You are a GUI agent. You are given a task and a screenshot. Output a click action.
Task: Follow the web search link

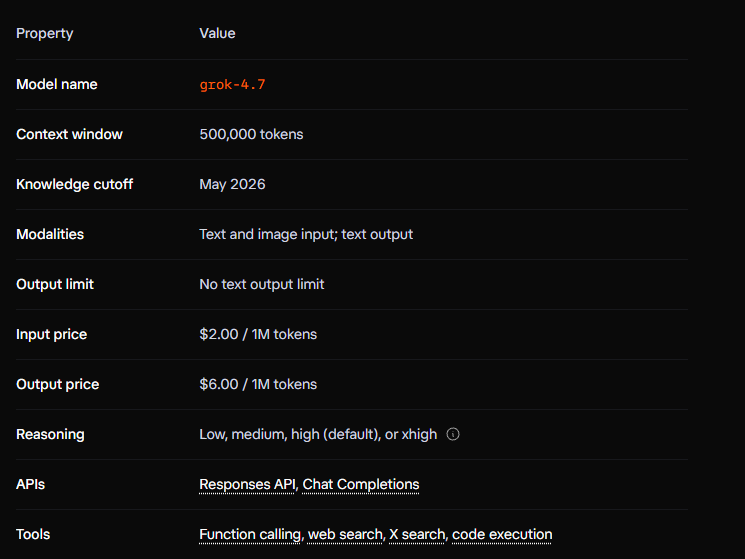[345, 535]
